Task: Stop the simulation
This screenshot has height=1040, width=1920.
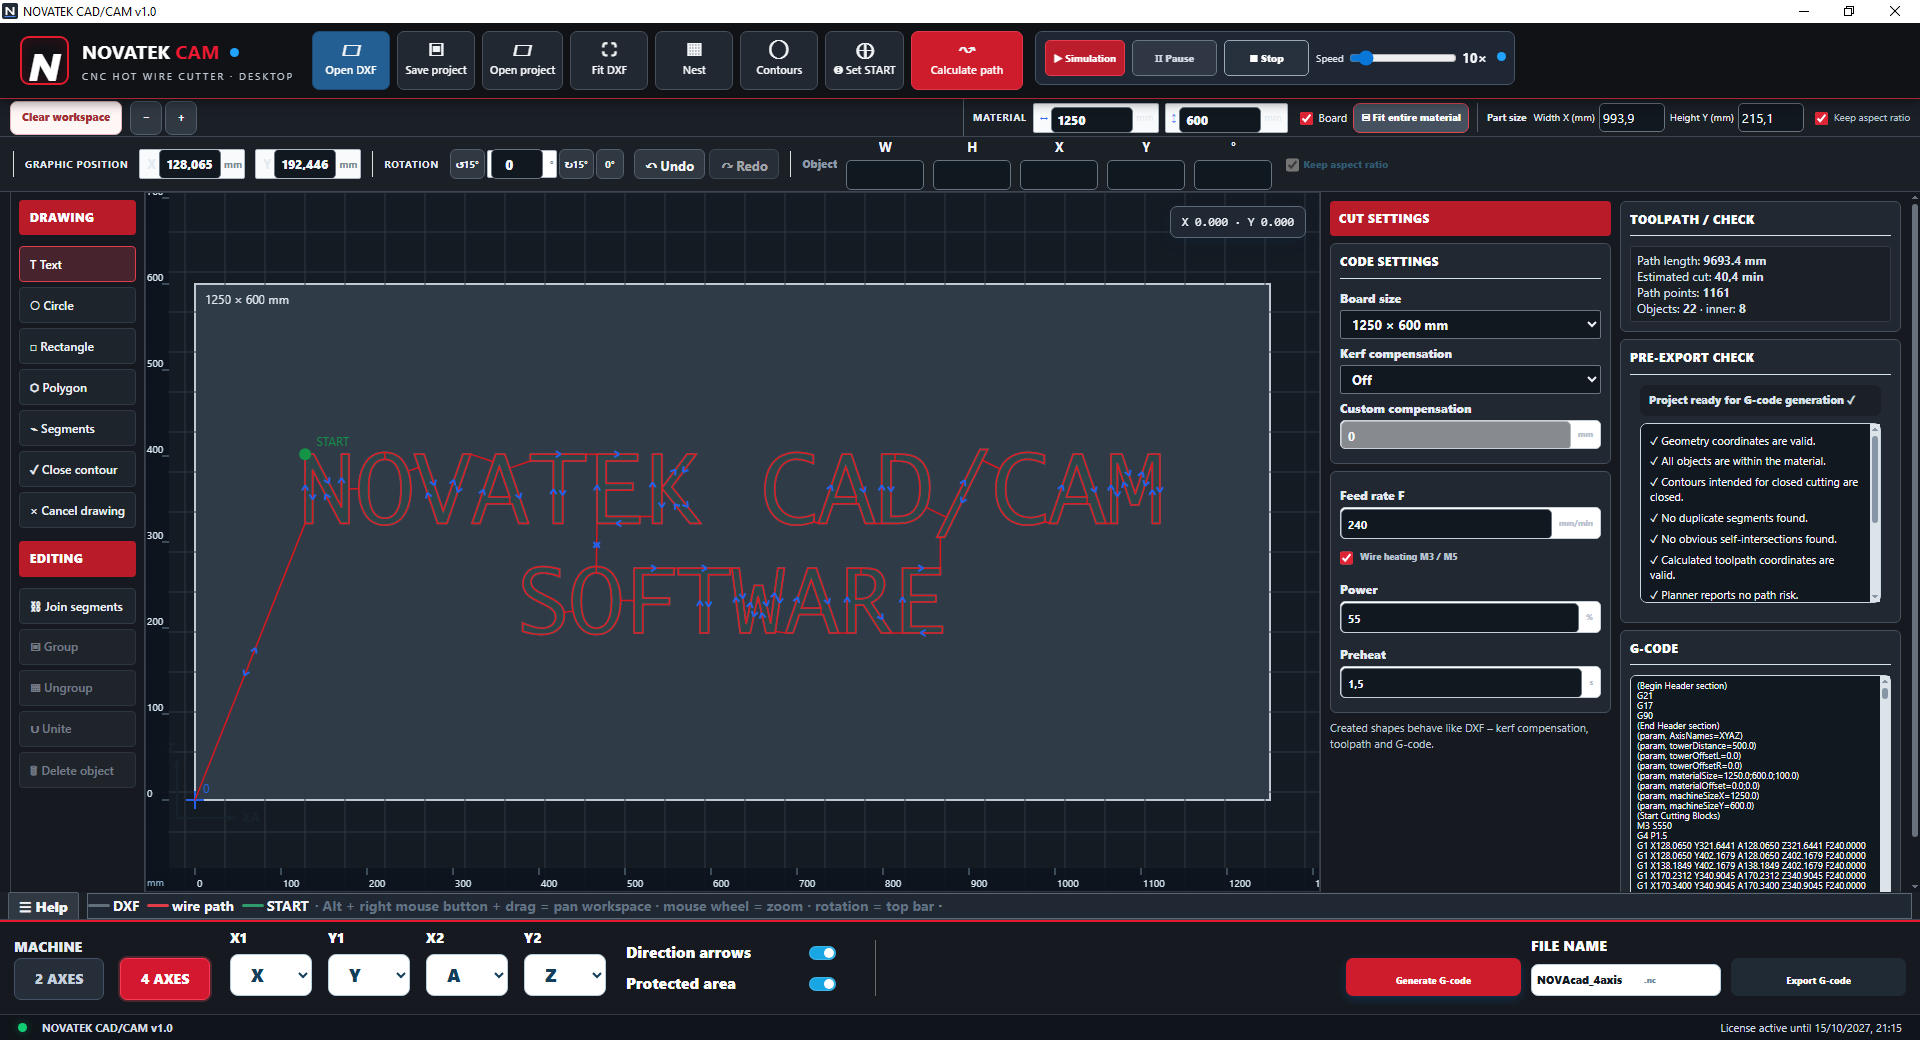Action: 1266,58
